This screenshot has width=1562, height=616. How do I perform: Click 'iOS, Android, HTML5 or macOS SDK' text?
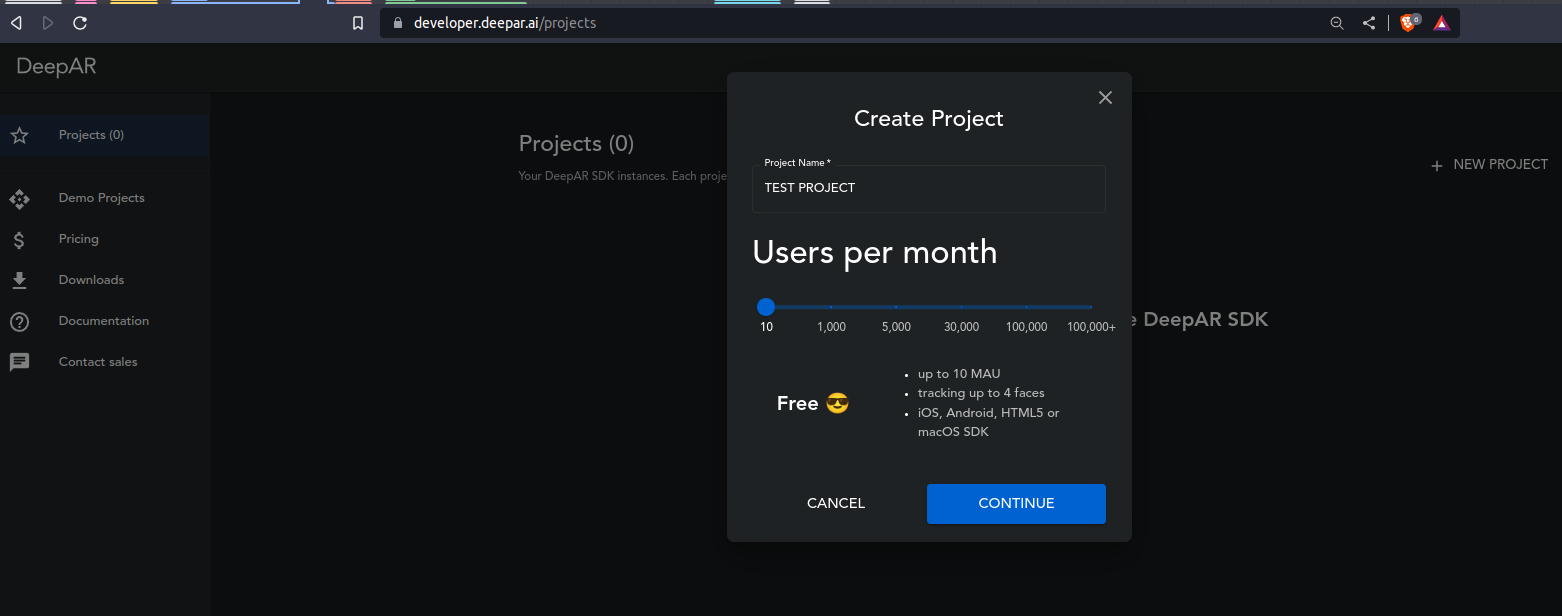pyautogui.click(x=988, y=422)
